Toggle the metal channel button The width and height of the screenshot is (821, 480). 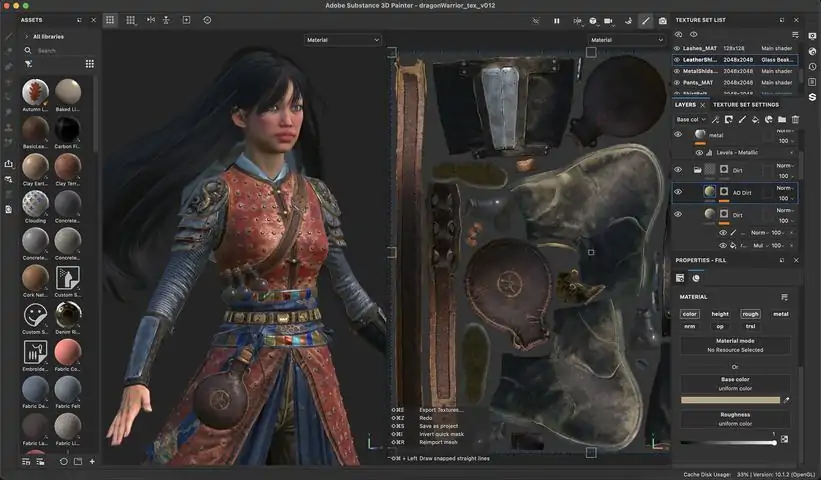click(x=781, y=314)
